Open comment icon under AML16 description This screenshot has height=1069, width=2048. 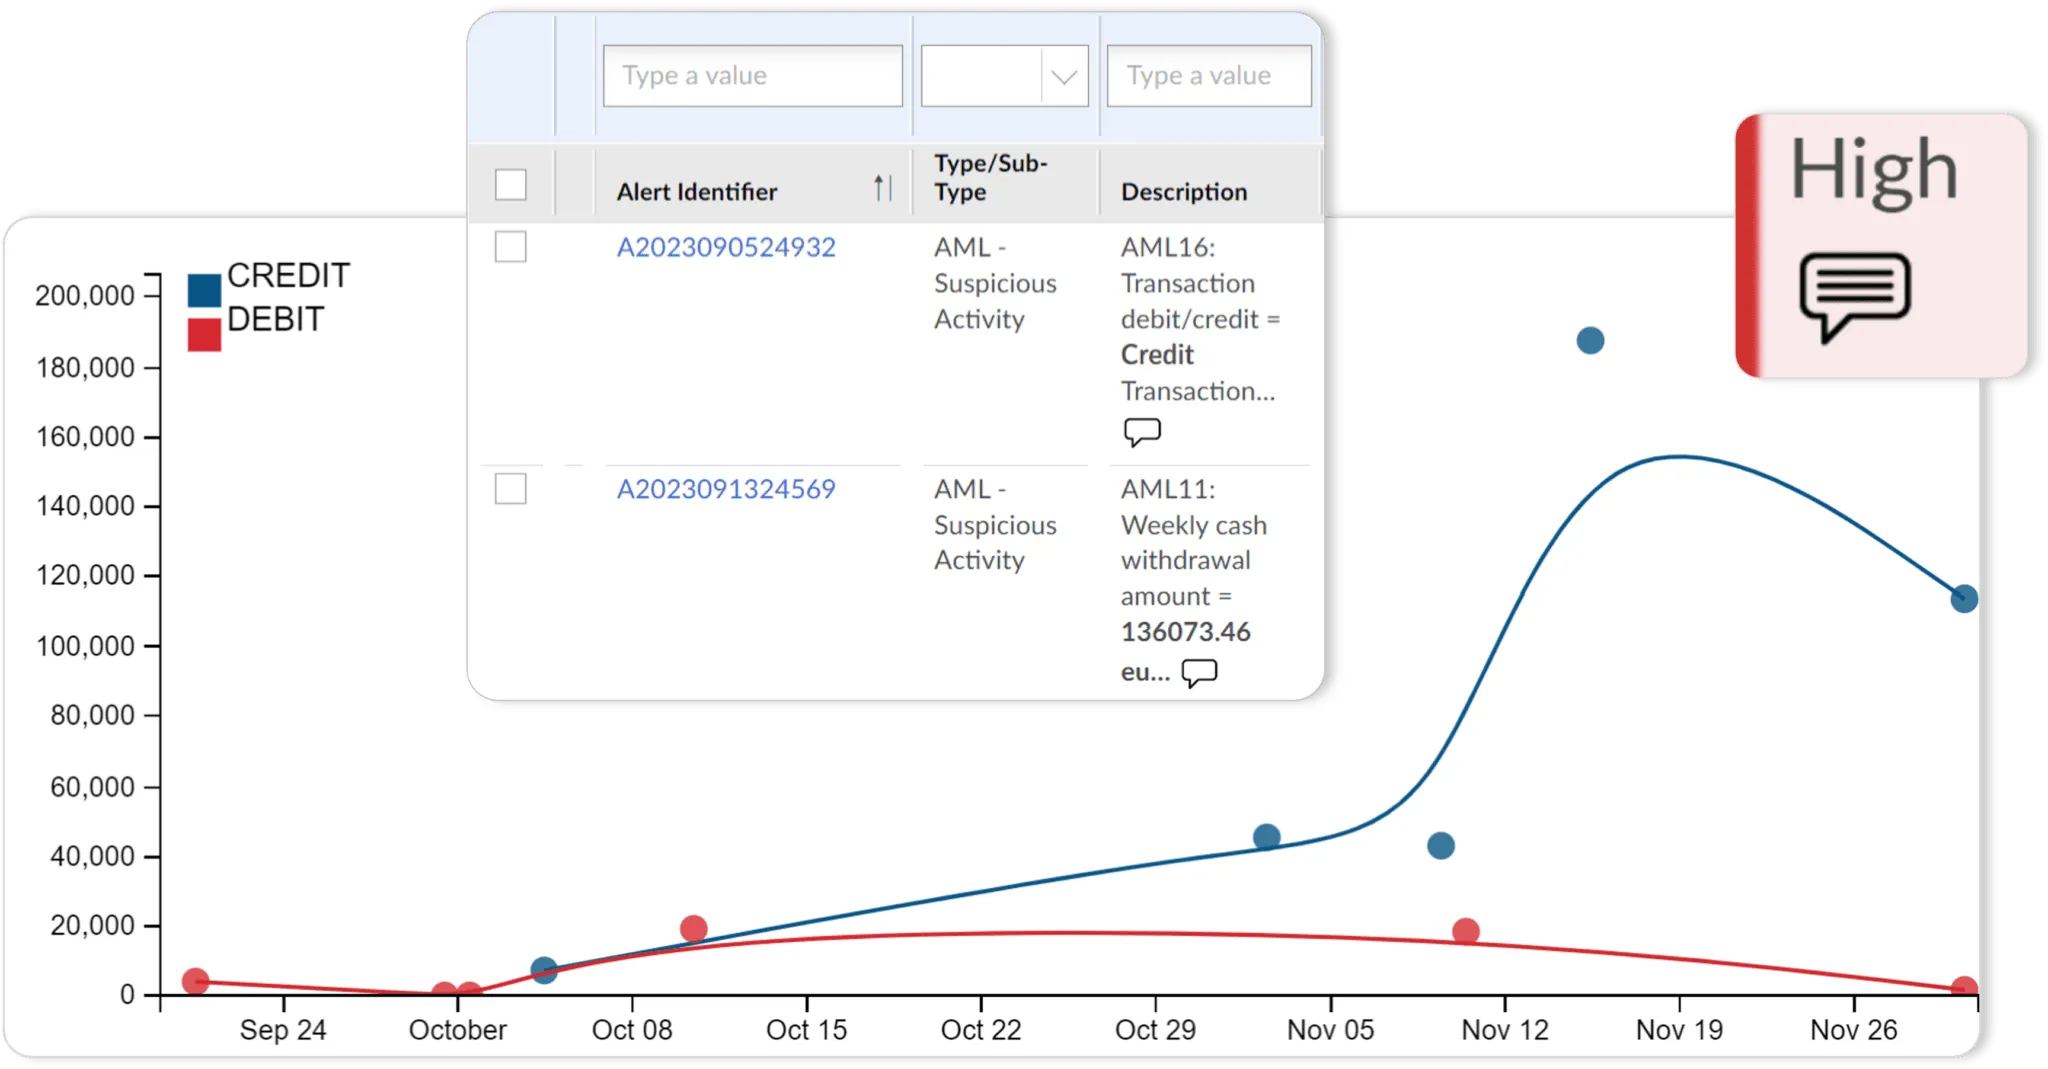1142,431
